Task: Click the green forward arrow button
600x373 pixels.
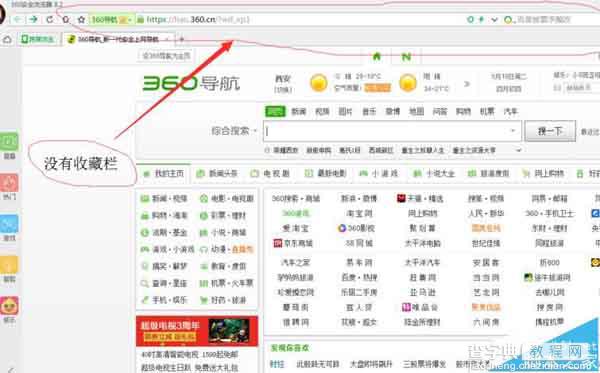Action: [x=34, y=19]
